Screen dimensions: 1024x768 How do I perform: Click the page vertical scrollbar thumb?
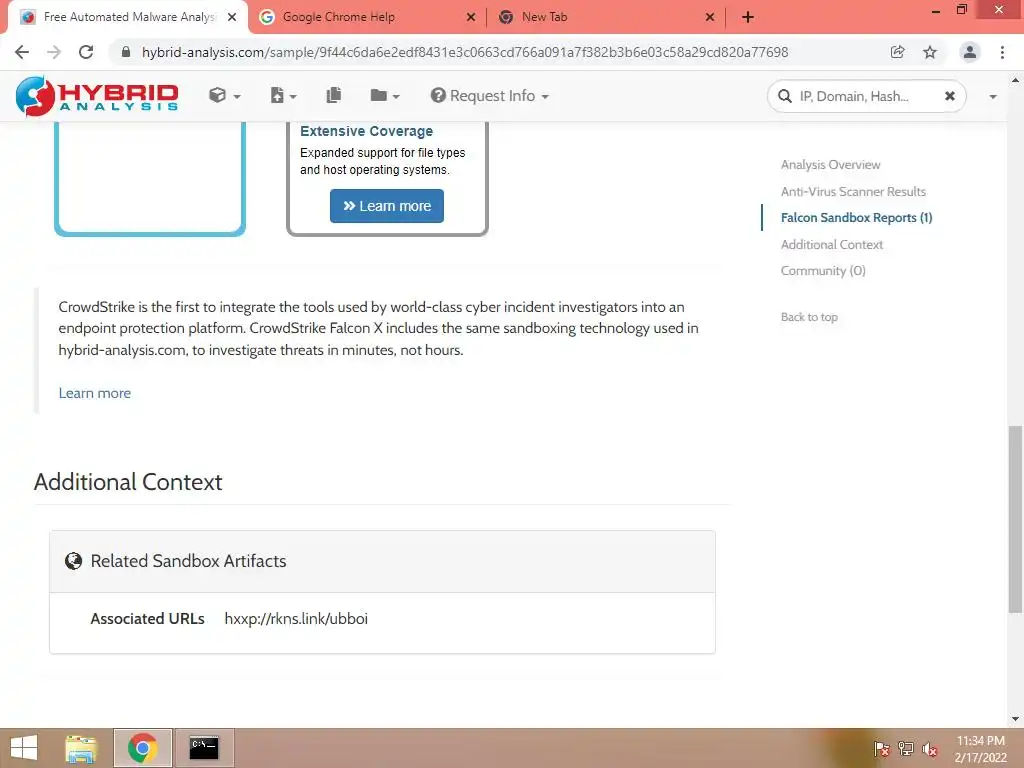click(x=1015, y=519)
